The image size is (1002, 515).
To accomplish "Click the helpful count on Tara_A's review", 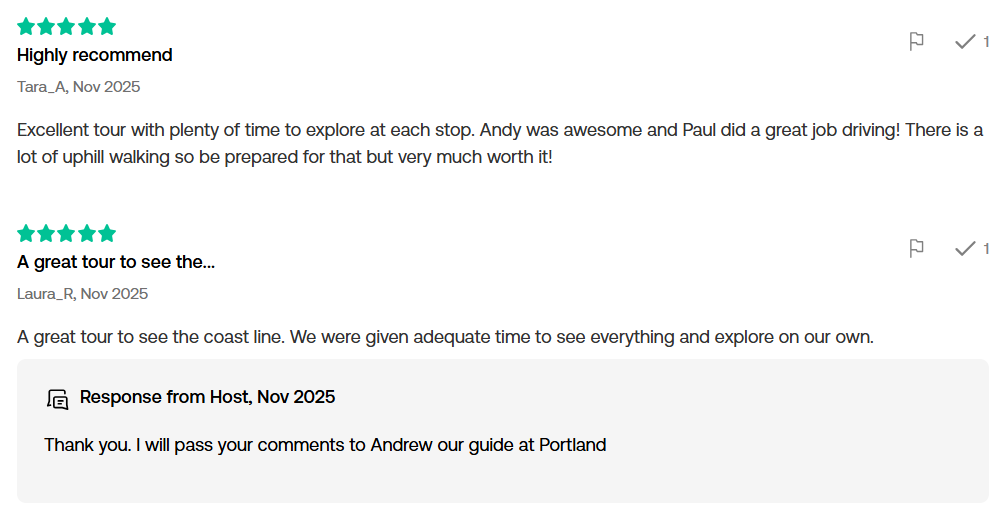I will click(986, 42).
